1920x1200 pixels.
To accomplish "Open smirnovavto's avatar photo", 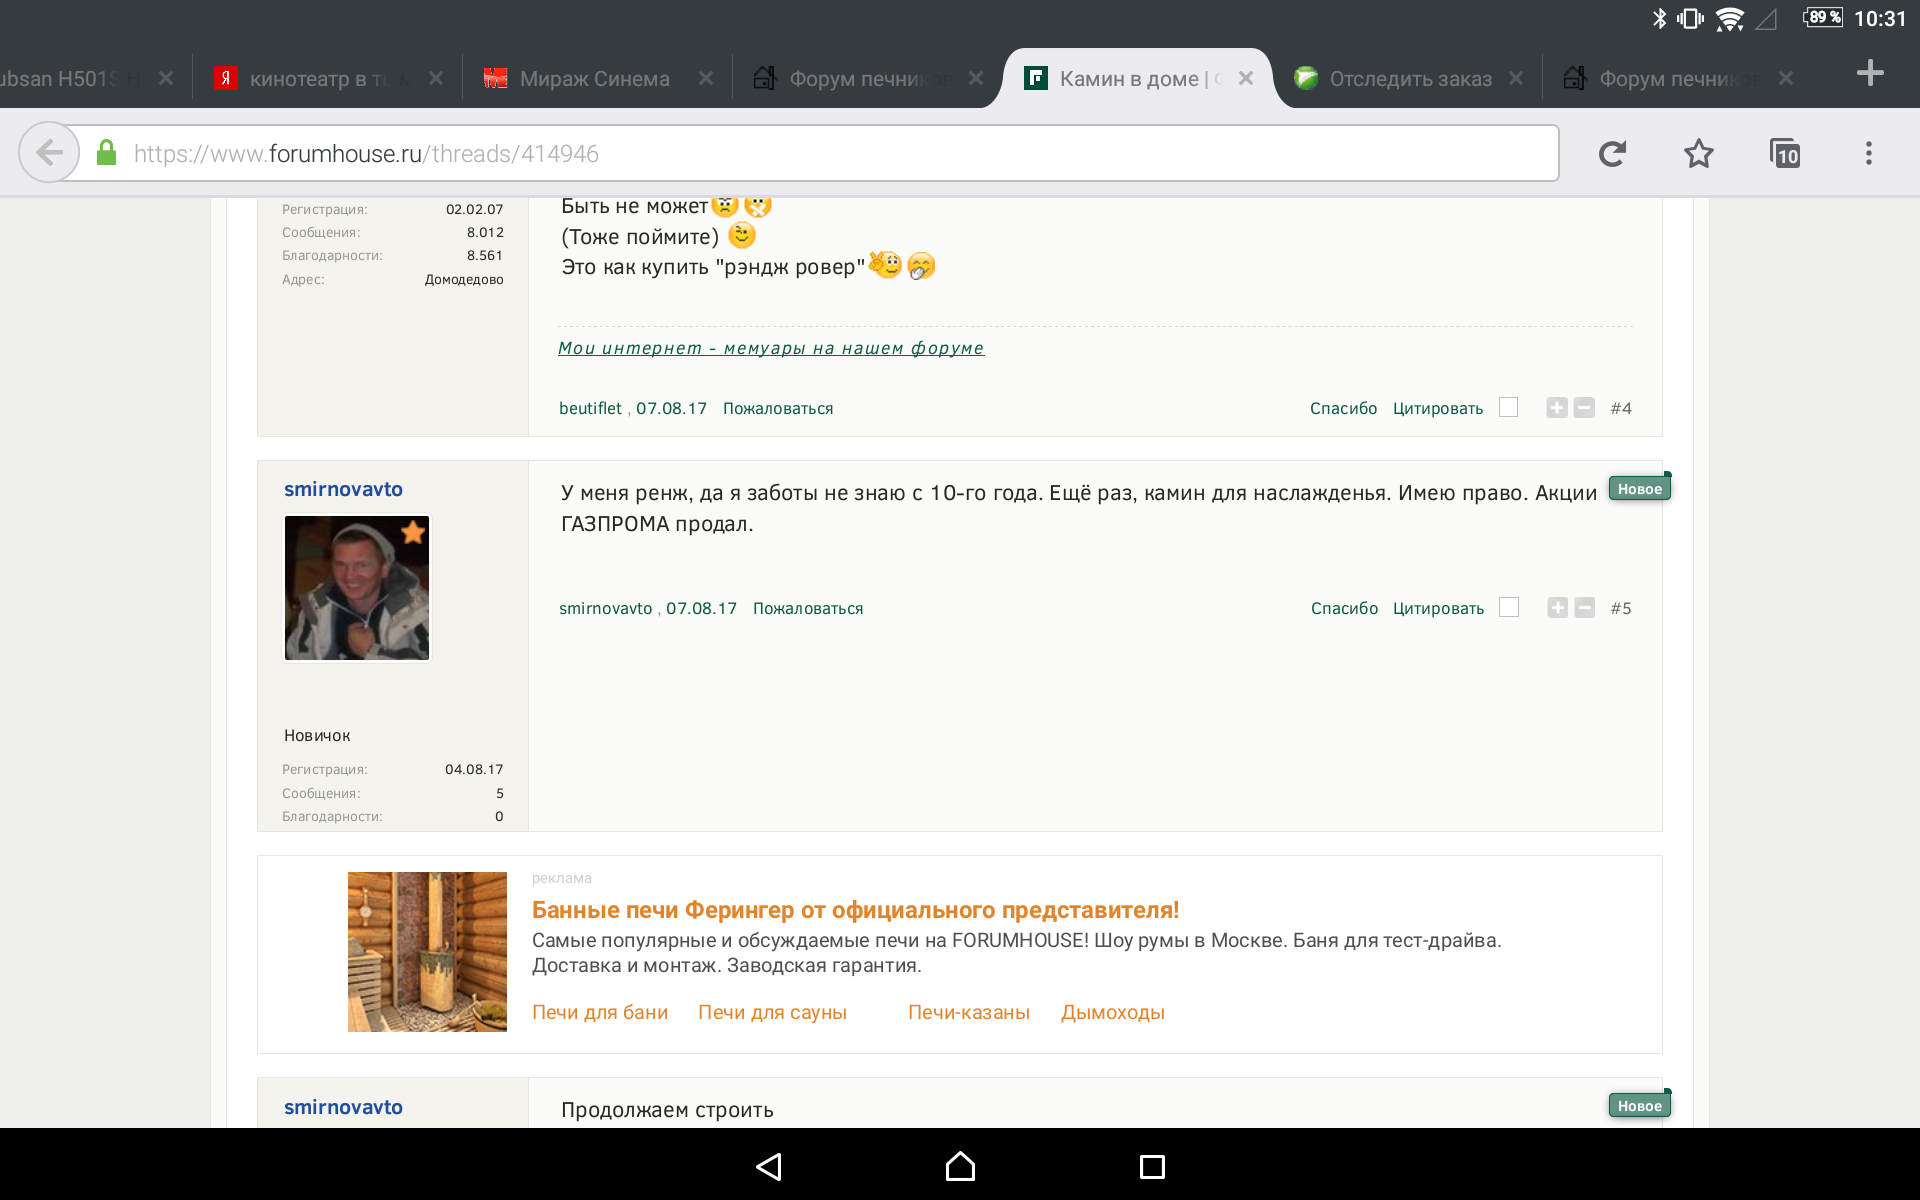I will tap(357, 588).
